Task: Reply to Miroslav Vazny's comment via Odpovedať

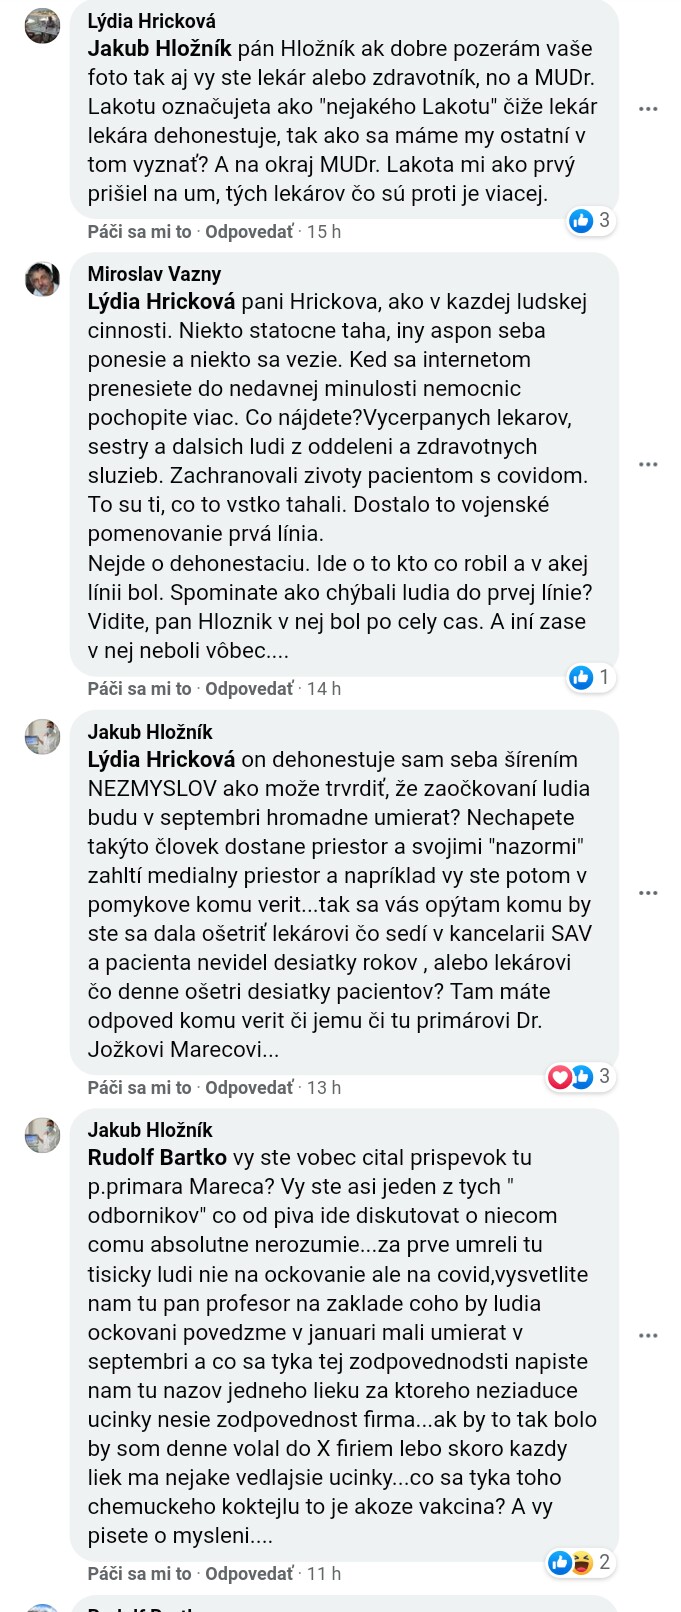Action: tap(249, 689)
